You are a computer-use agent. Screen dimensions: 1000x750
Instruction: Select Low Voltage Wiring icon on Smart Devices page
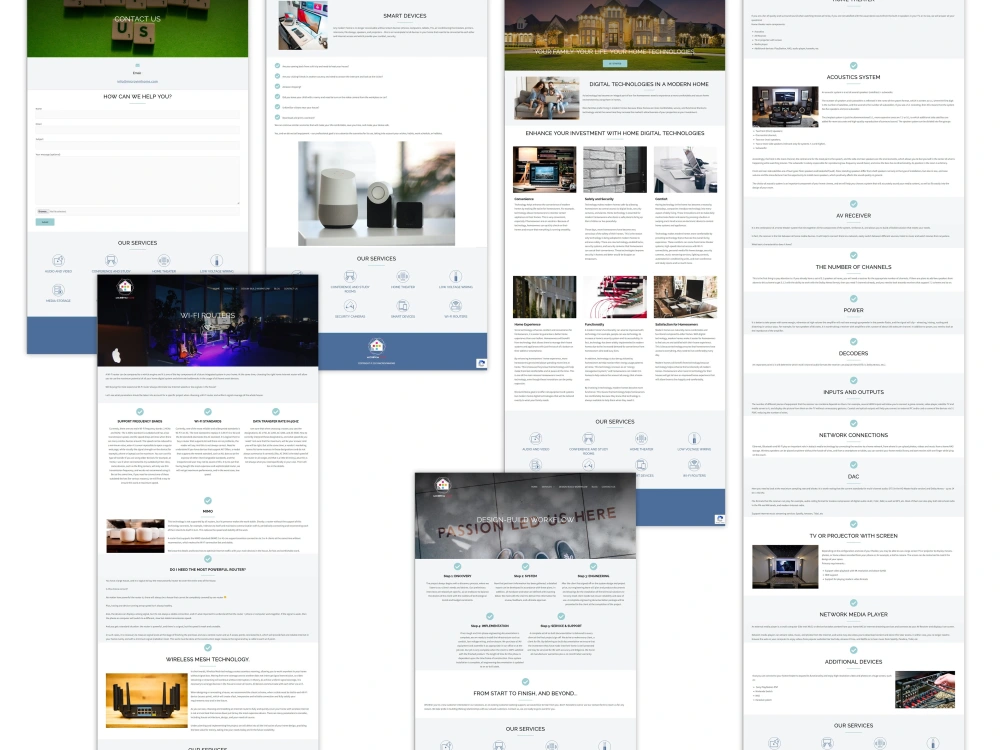tap(455, 277)
